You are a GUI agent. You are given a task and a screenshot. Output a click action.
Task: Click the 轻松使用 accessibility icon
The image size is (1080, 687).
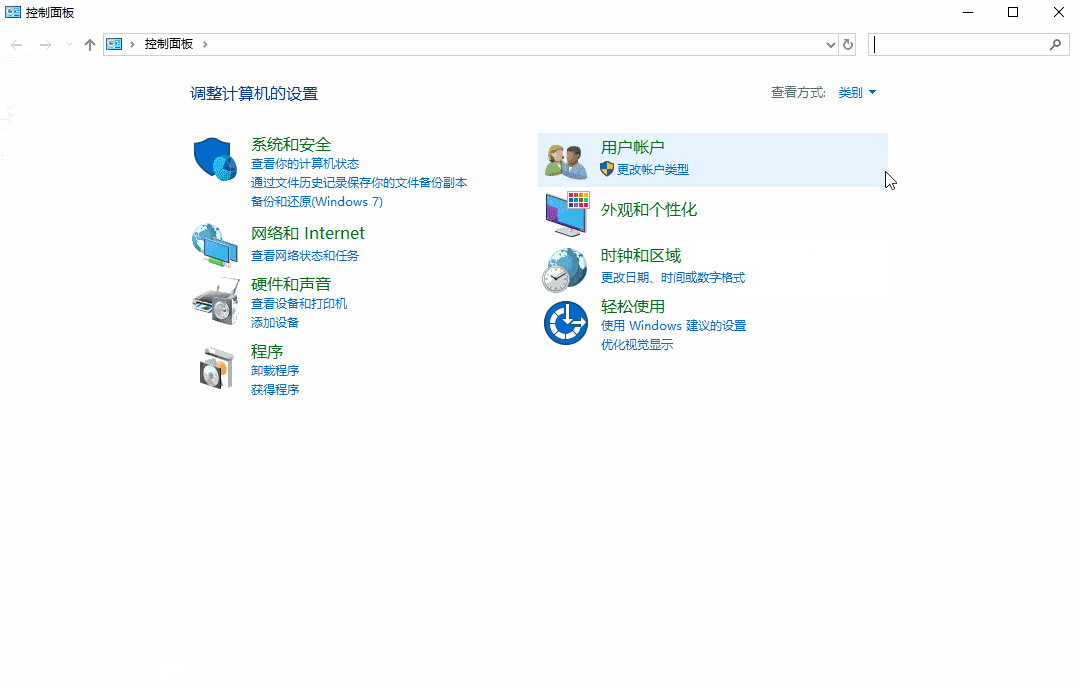pos(565,320)
